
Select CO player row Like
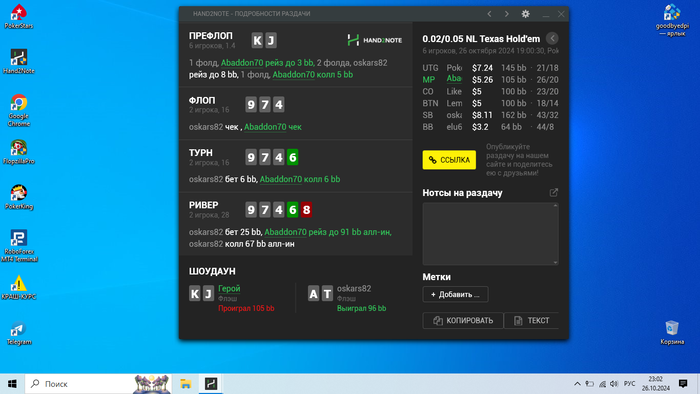[x=490, y=91]
